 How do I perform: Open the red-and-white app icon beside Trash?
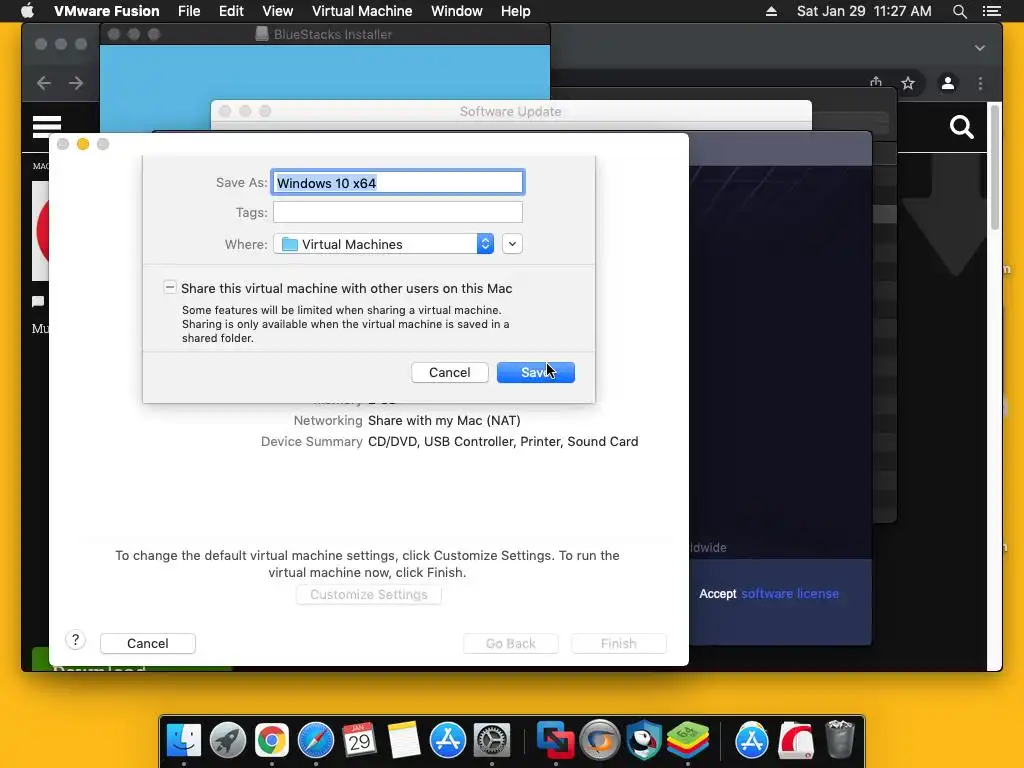795,740
